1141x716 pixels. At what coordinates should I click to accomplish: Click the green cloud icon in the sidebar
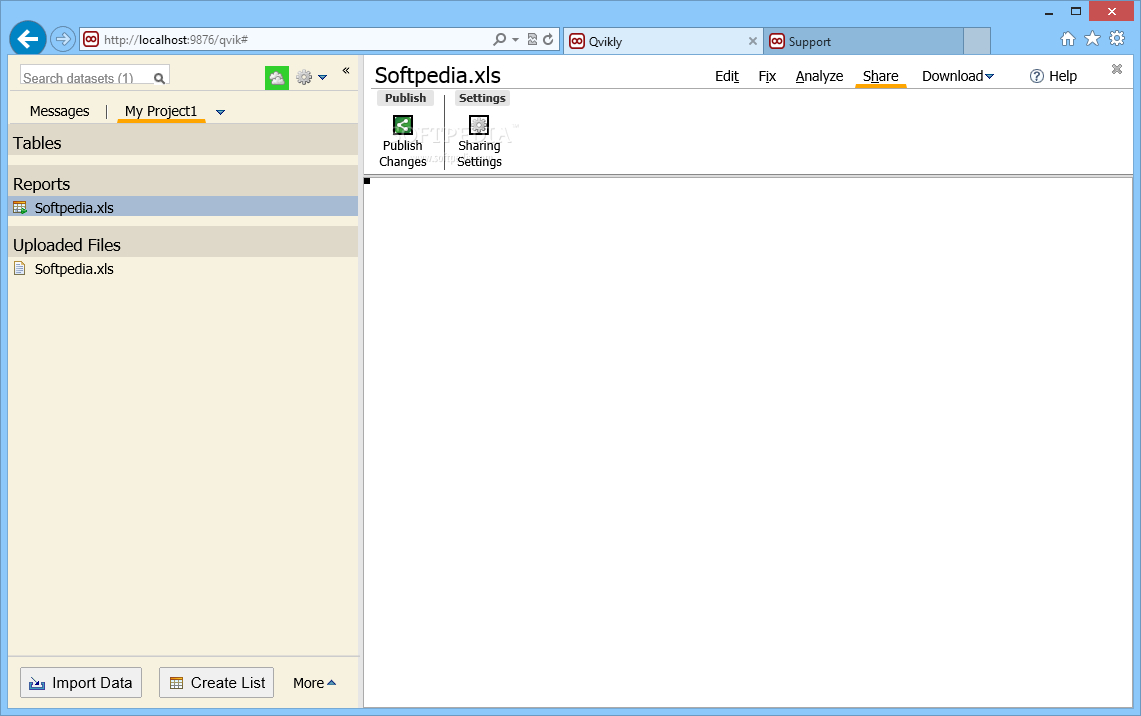[277, 77]
